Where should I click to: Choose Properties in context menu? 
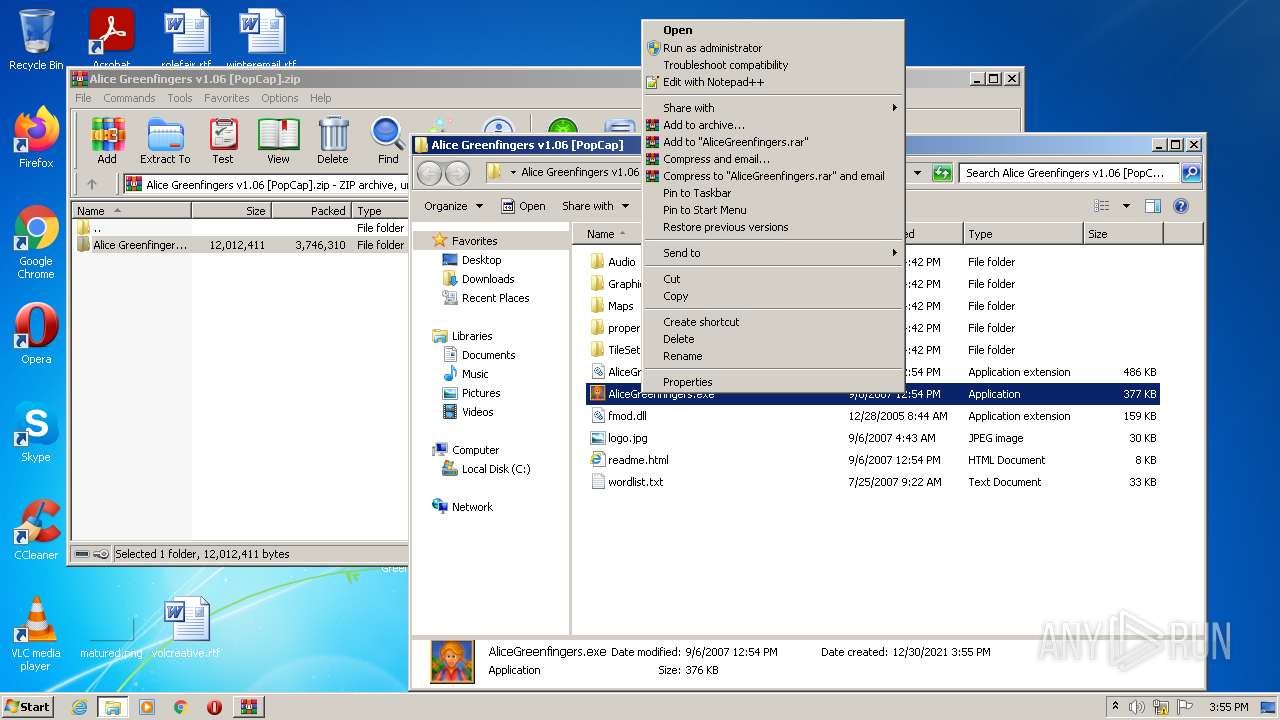point(687,382)
